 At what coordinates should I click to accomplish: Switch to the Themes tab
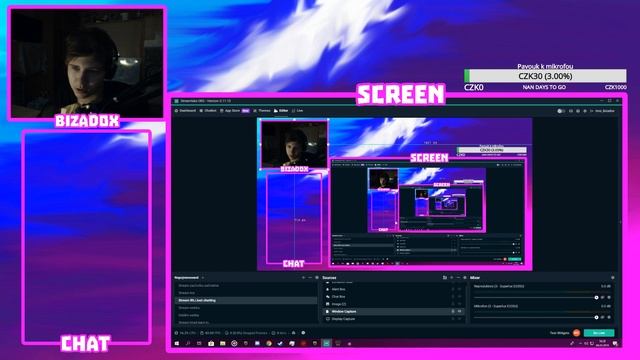click(x=262, y=111)
